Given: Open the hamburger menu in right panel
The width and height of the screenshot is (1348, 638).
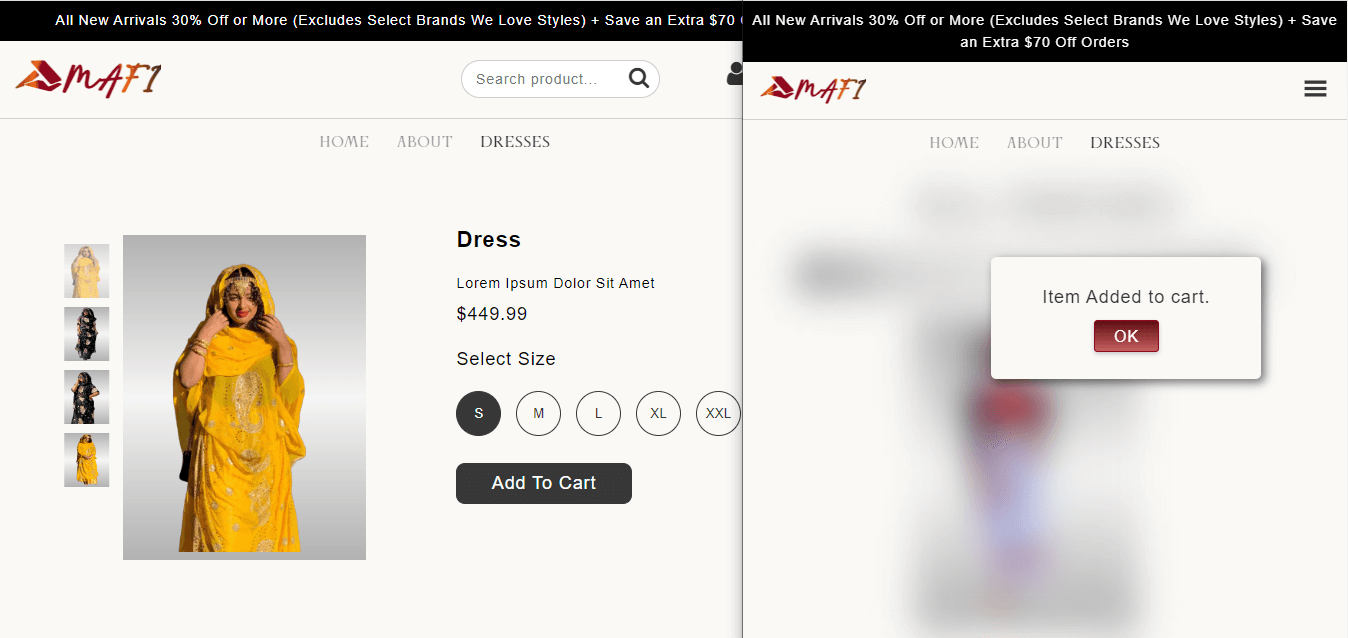Looking at the screenshot, I should (x=1315, y=89).
